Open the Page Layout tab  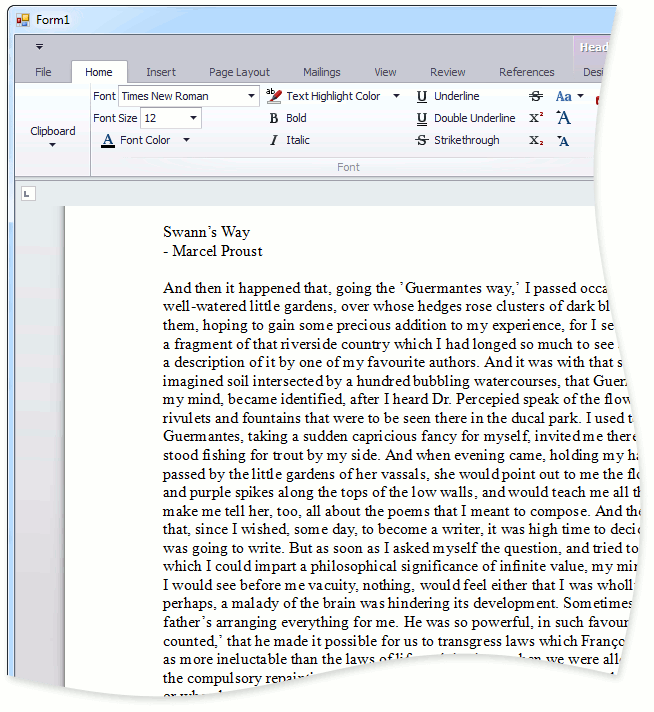(239, 72)
